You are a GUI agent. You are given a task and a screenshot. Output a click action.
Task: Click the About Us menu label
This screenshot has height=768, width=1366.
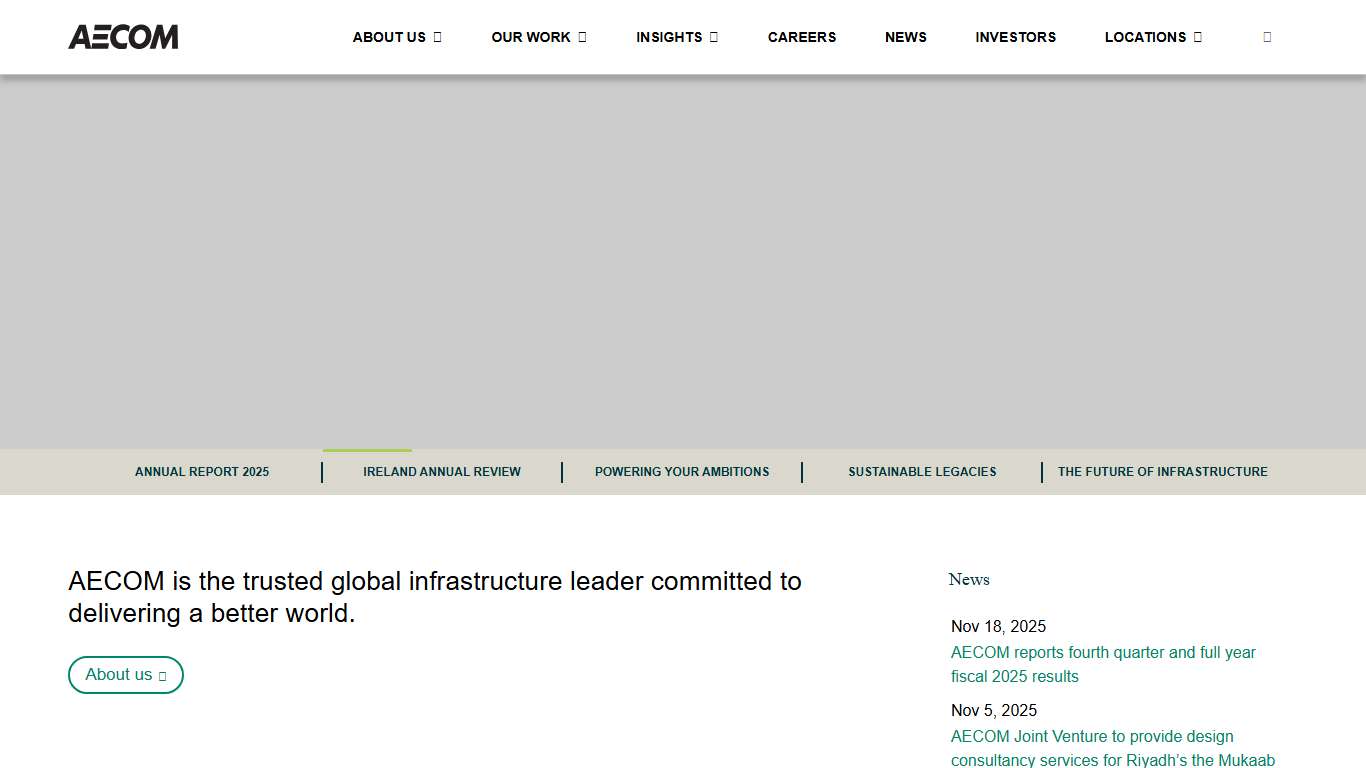click(389, 37)
